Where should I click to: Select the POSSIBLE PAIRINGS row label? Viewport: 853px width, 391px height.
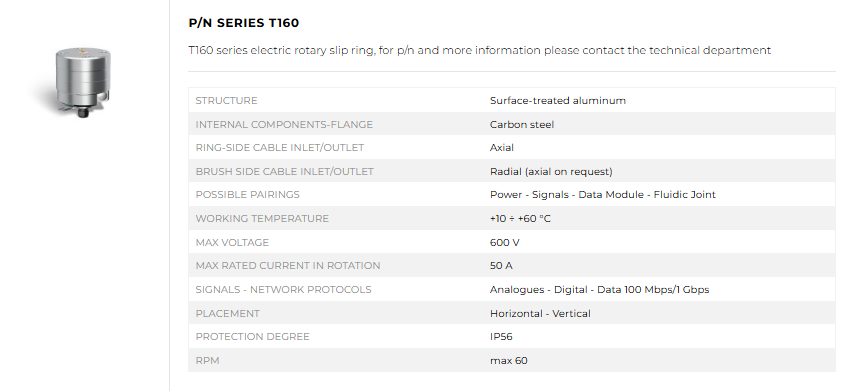pyautogui.click(x=248, y=195)
